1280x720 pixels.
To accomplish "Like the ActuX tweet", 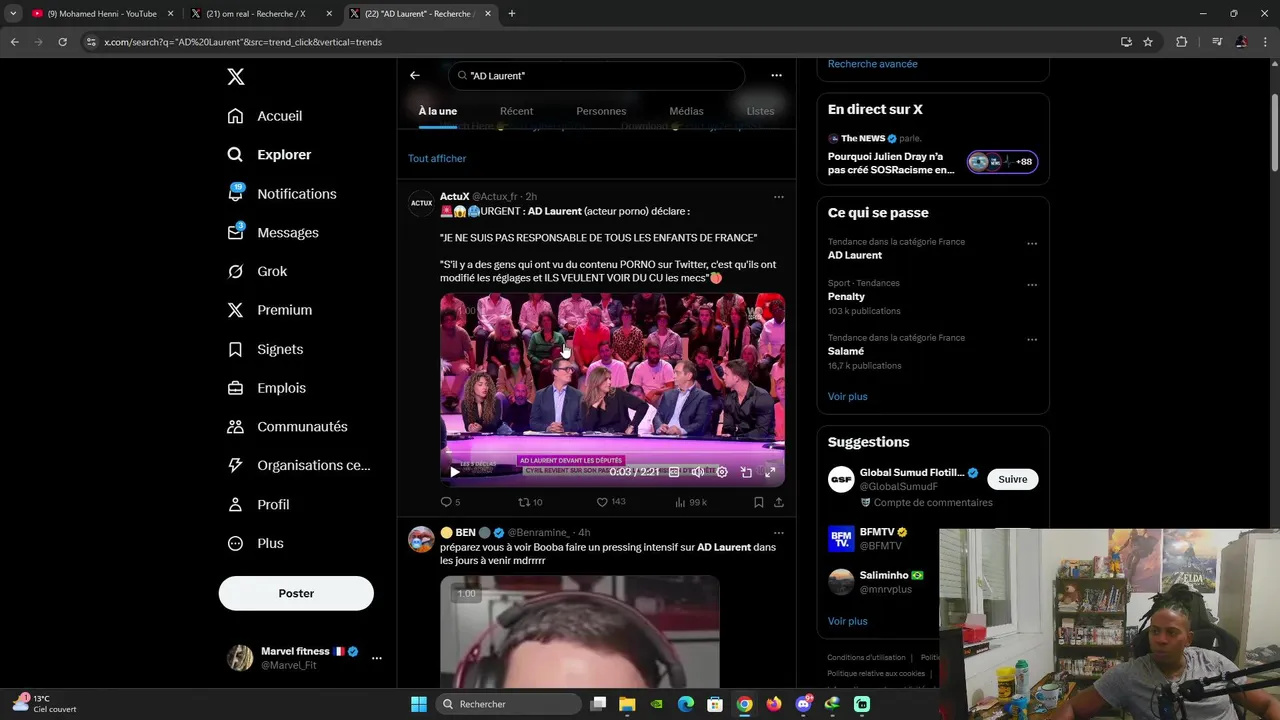I will pyautogui.click(x=610, y=502).
